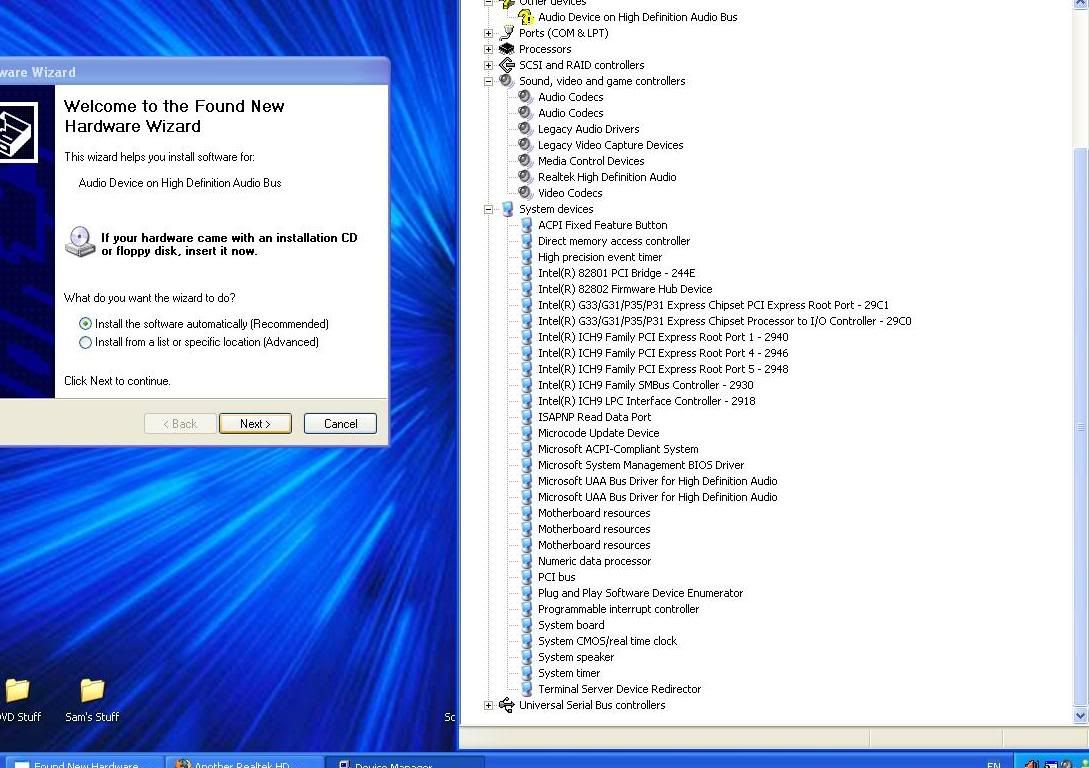Viewport: 1089px width, 768px height.
Task: Click Next in the hardware wizard
Action: coord(255,424)
